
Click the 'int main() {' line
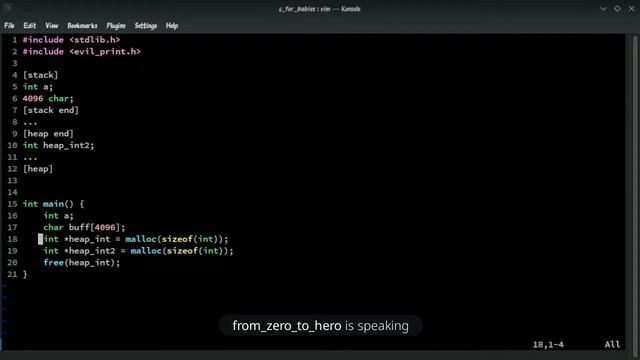click(x=53, y=204)
